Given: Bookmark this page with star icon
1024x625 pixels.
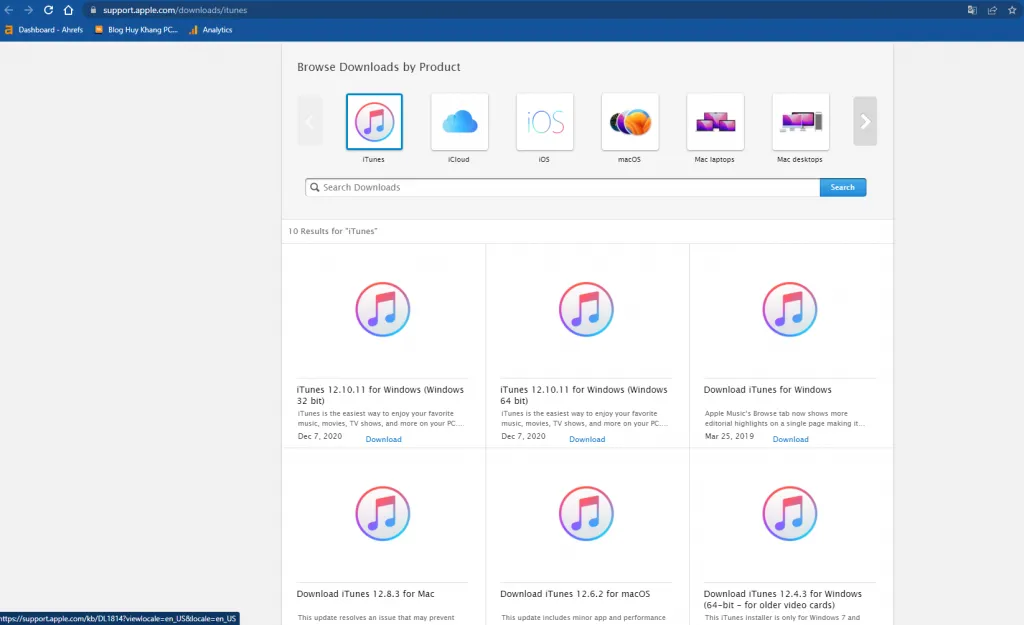Looking at the screenshot, I should [x=1012, y=10].
